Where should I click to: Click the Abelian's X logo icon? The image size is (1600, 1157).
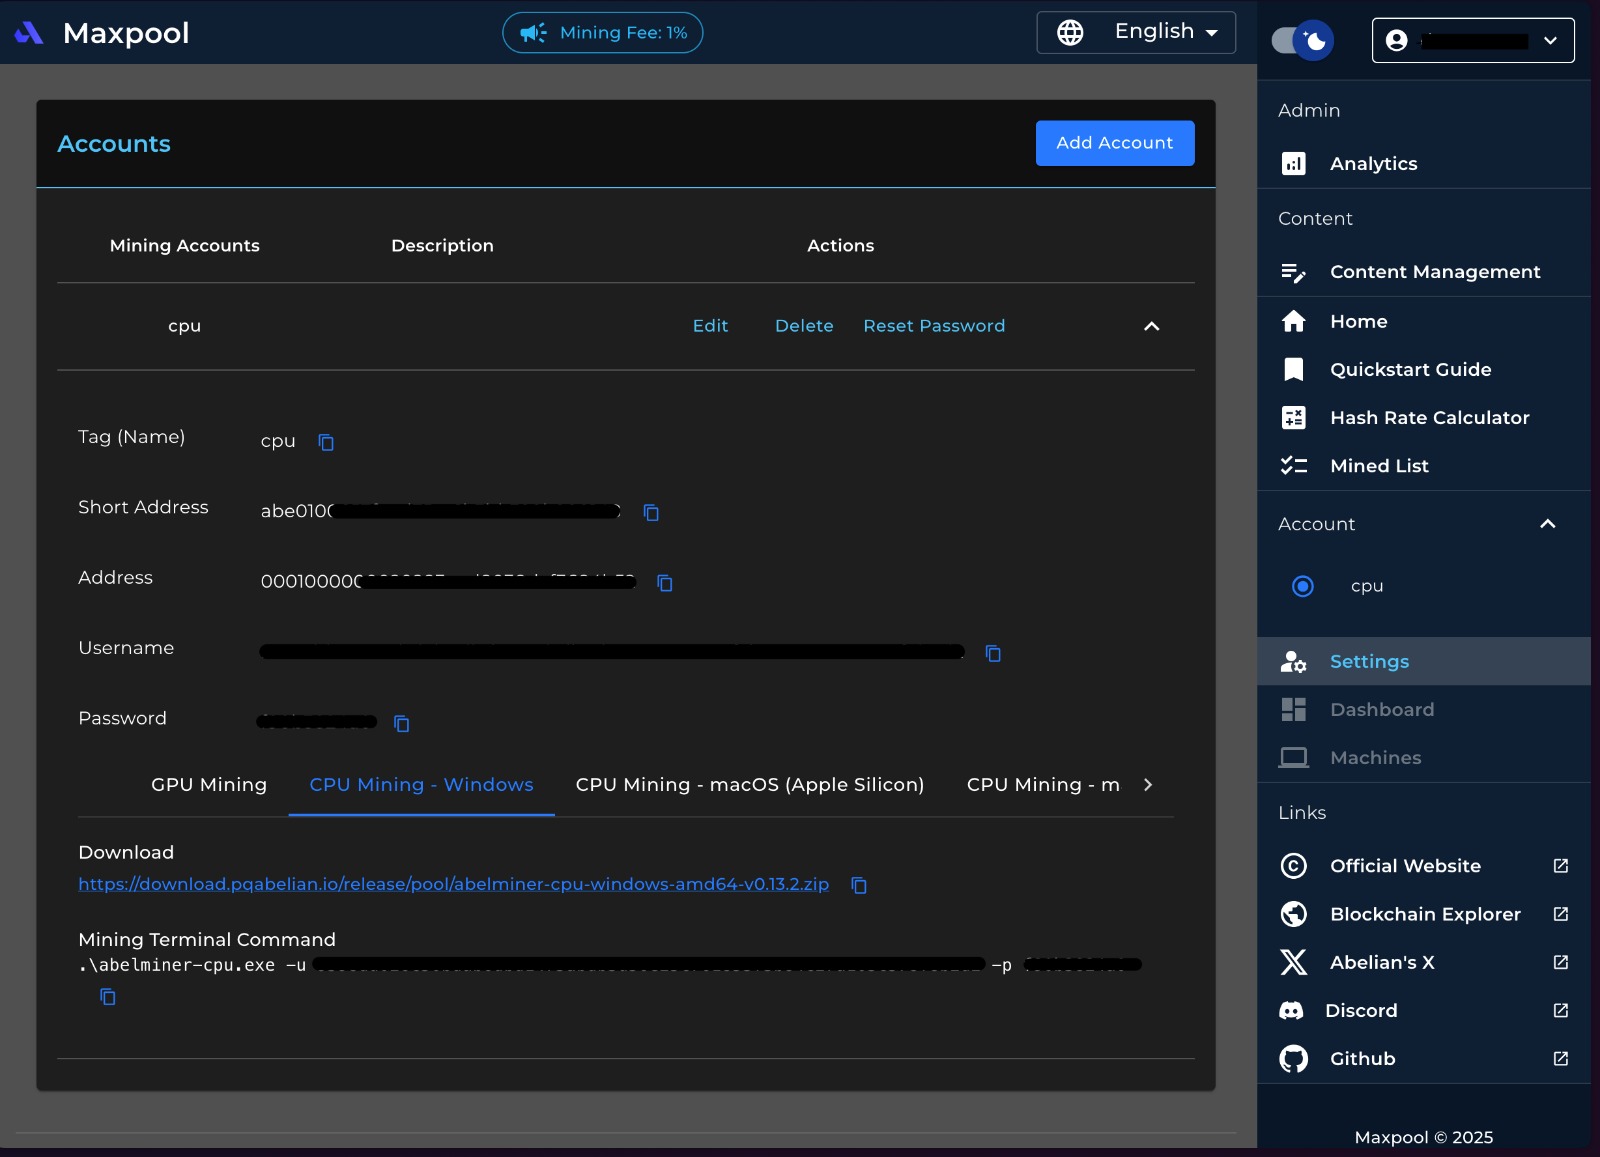[x=1294, y=962]
